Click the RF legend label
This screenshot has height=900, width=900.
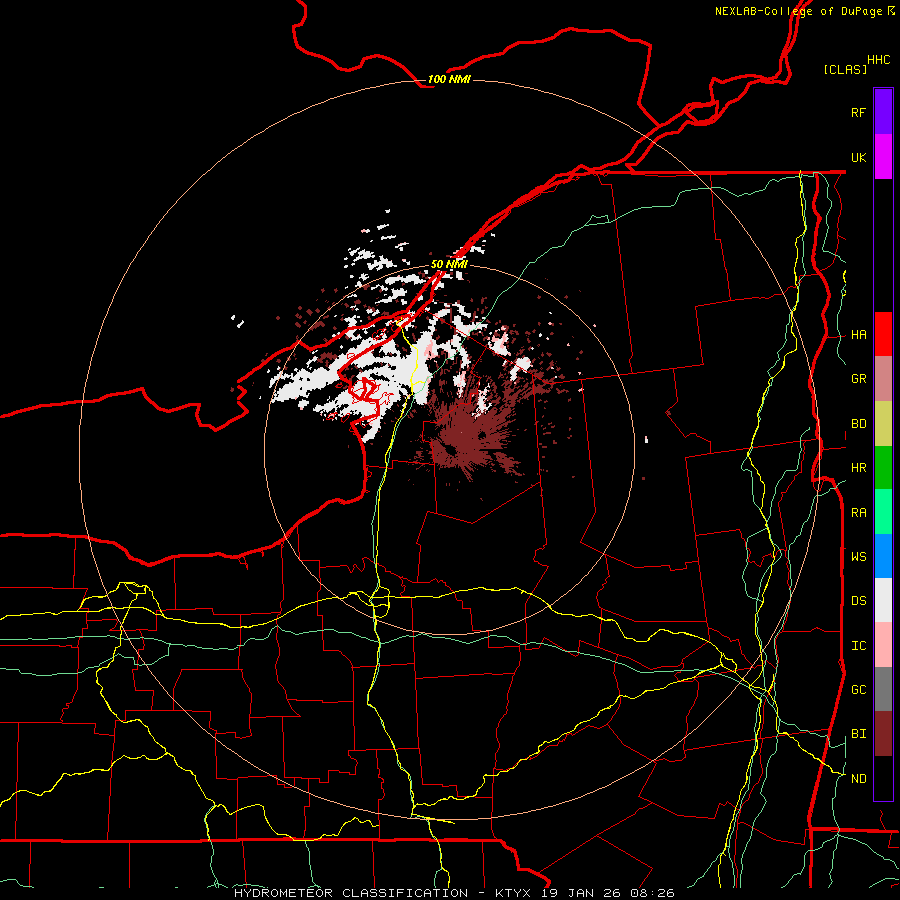[x=858, y=112]
